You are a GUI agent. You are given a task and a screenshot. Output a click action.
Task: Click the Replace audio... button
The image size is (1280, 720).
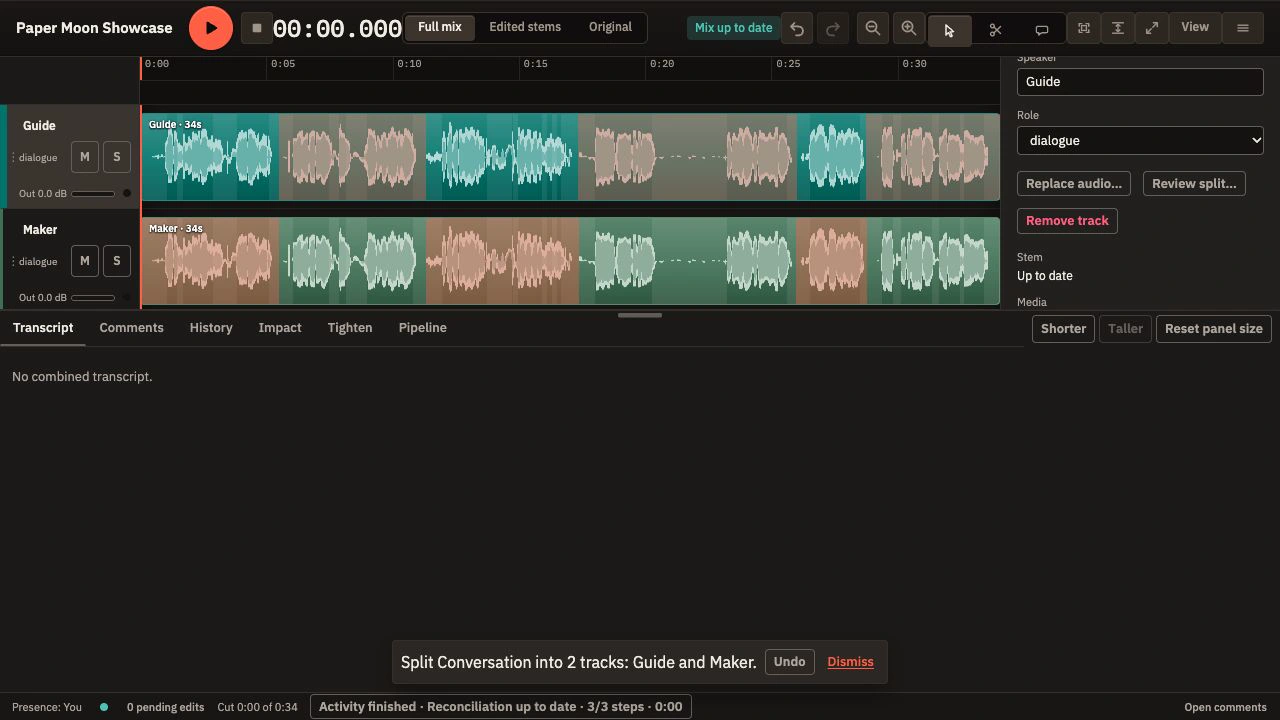tap(1074, 184)
